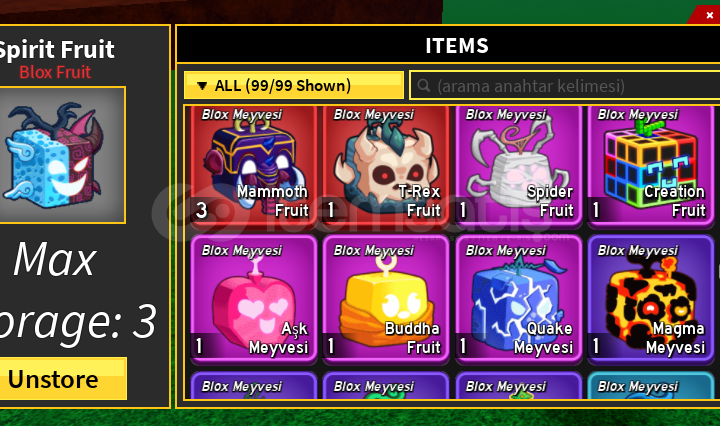This screenshot has width=720, height=426.
Task: Click the Spirit Fruit title text
Action: tap(56, 50)
